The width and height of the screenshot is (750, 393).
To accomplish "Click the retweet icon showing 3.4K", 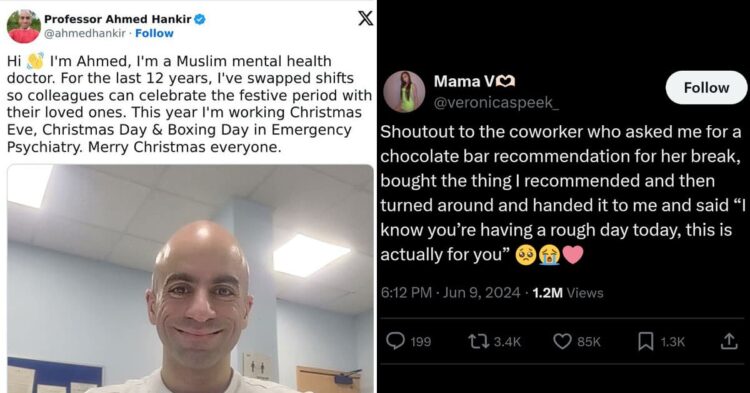I will 476,341.
